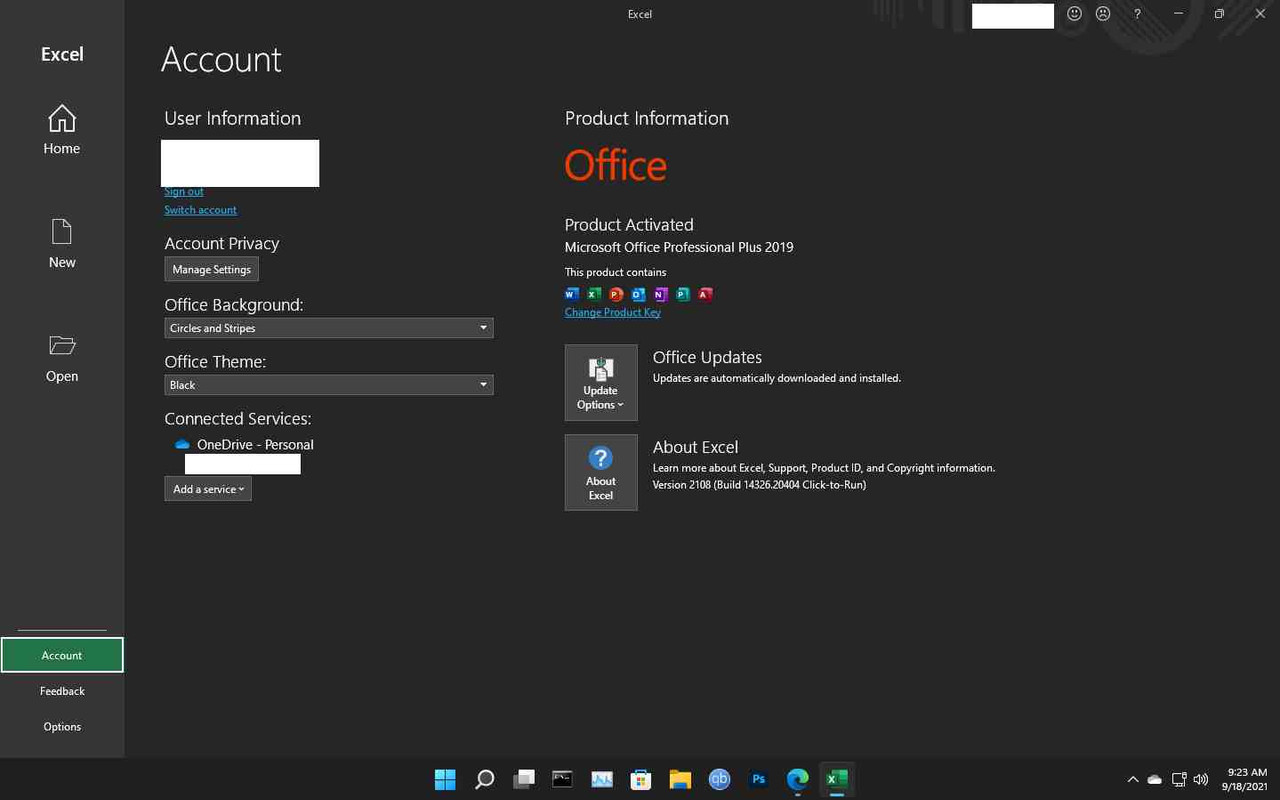1280x800 pixels.
Task: Click the Publisher app icon
Action: 683,294
